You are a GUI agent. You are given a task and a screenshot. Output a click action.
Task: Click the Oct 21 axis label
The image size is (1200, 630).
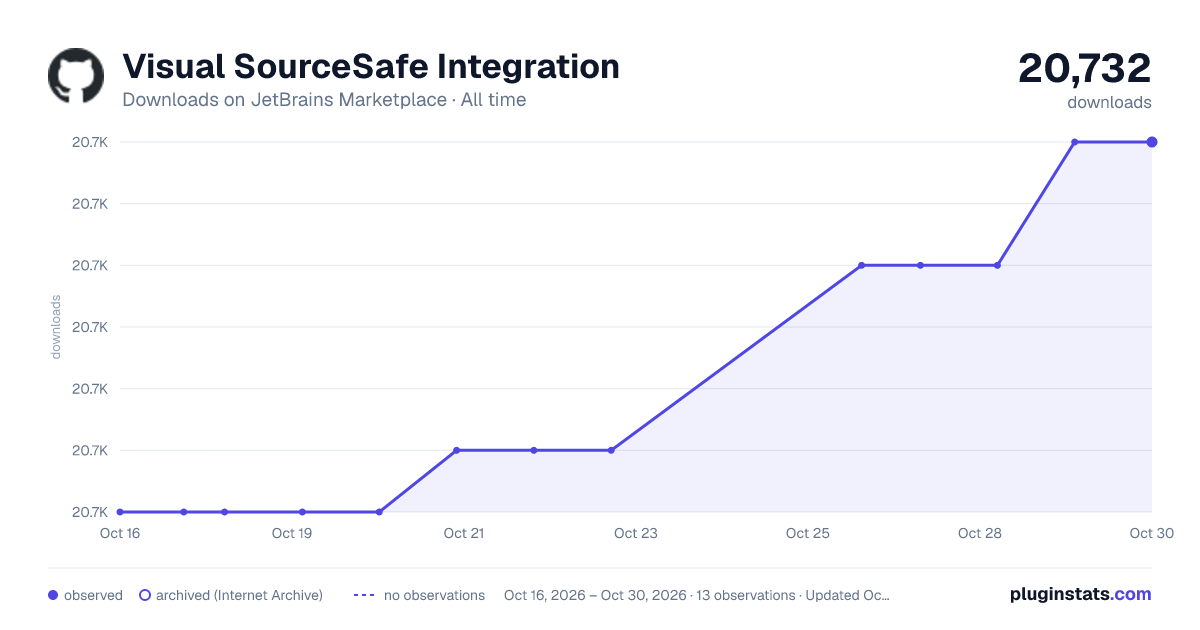coord(464,533)
